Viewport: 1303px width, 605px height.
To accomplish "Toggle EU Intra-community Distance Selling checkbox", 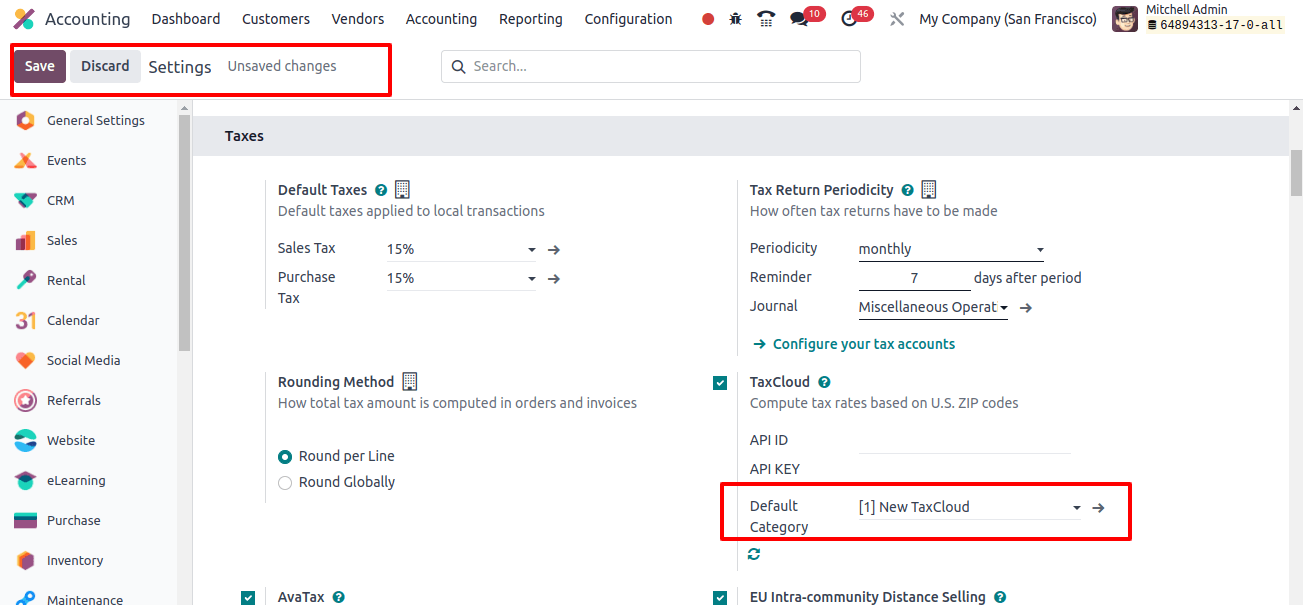I will click(x=720, y=598).
